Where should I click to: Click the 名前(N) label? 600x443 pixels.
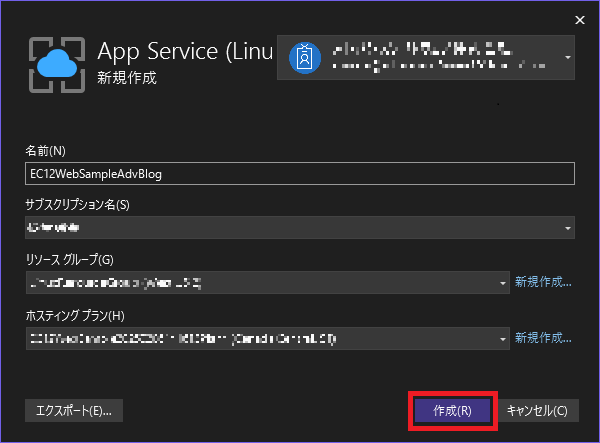tap(46, 151)
